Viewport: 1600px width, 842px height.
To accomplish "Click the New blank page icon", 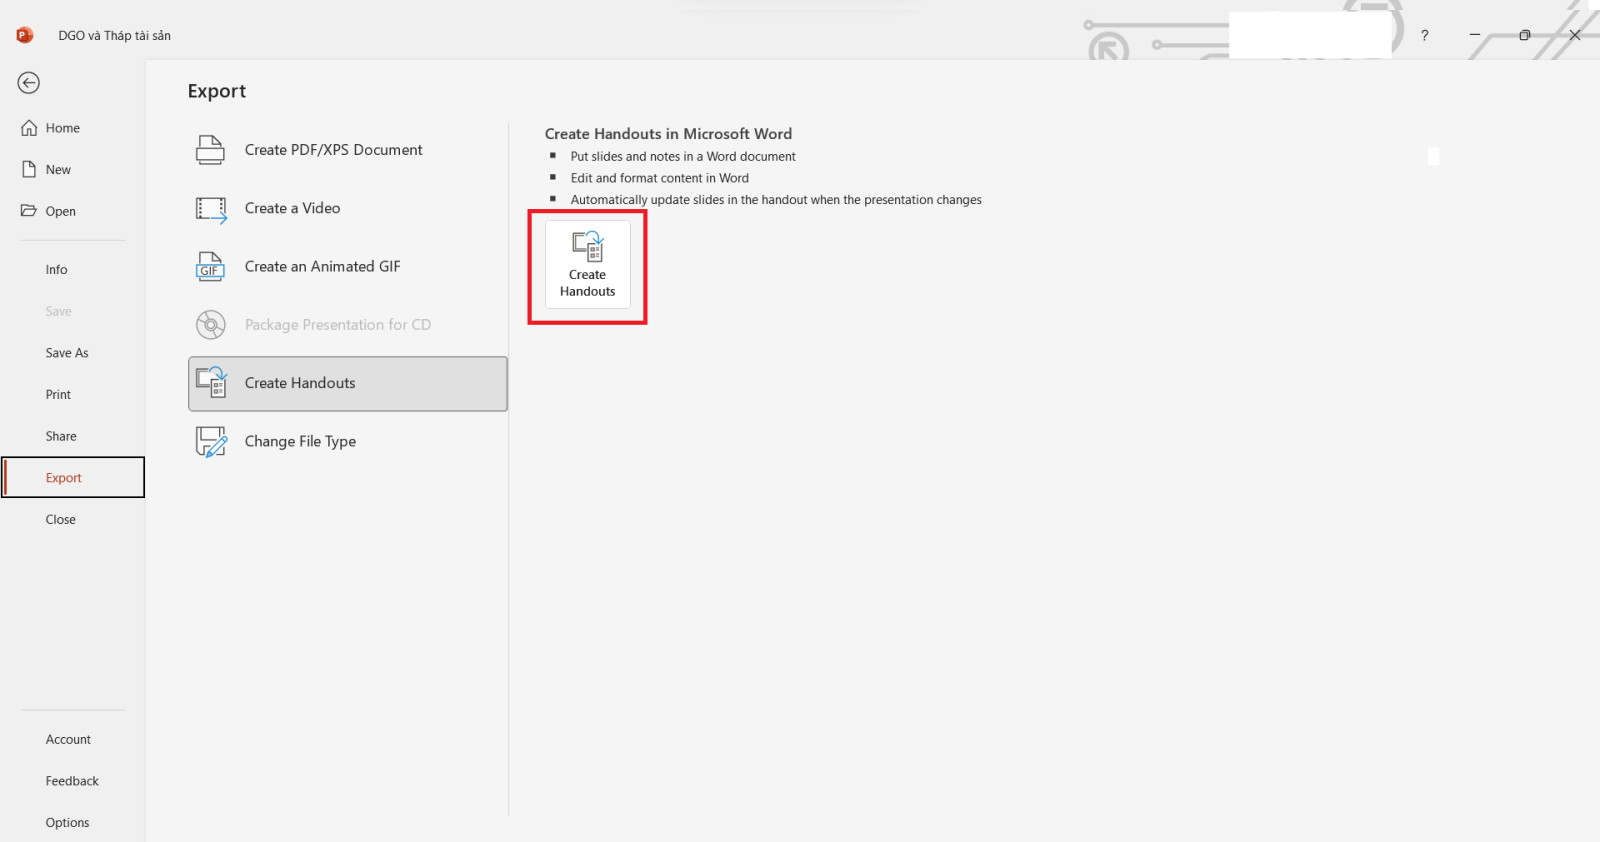I will point(29,170).
